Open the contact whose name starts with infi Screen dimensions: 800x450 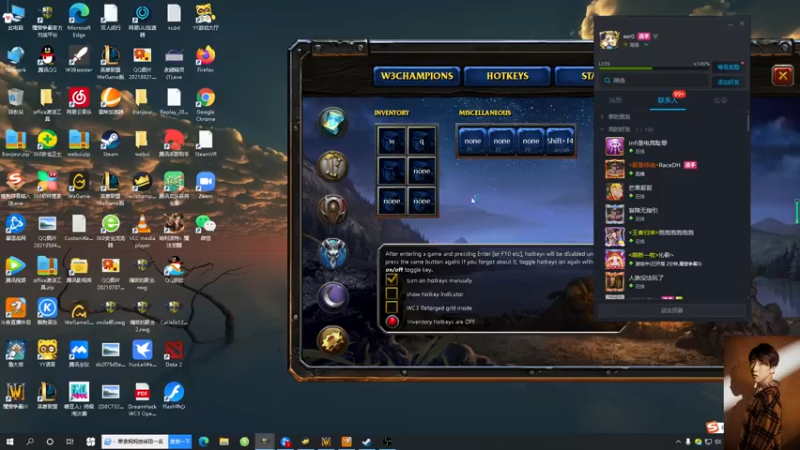coord(671,146)
